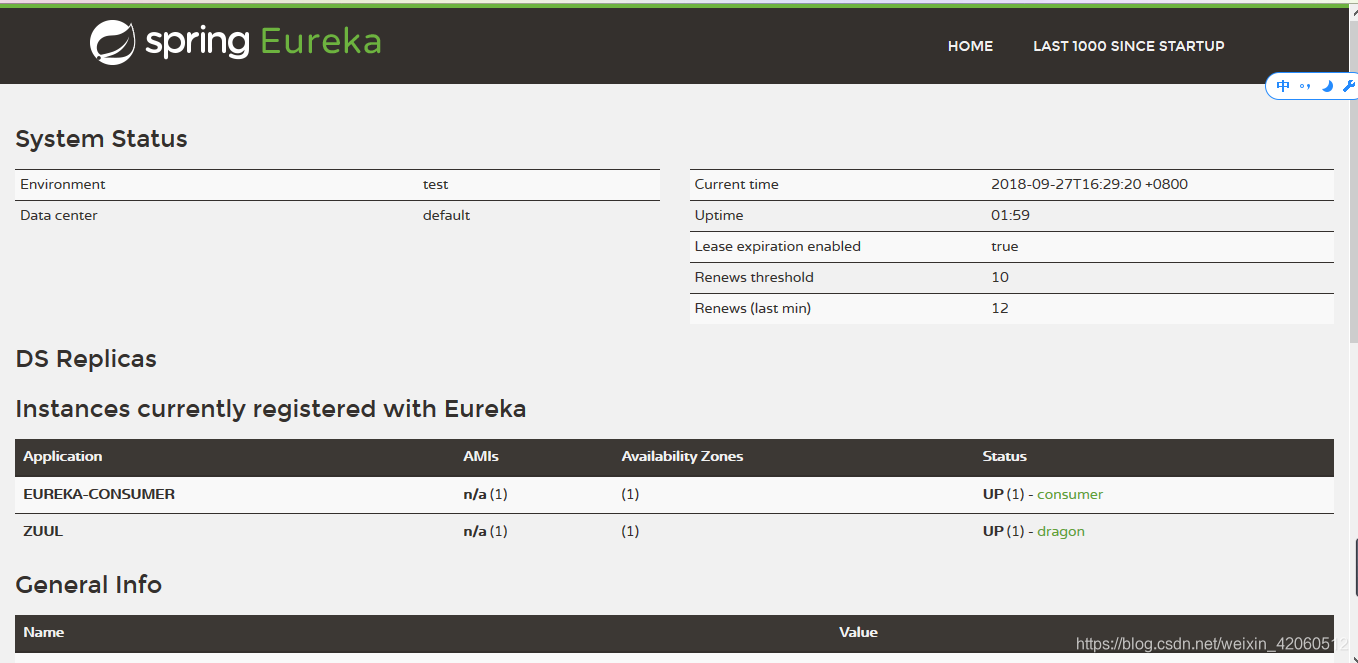Open the HOME navigation item

[970, 46]
